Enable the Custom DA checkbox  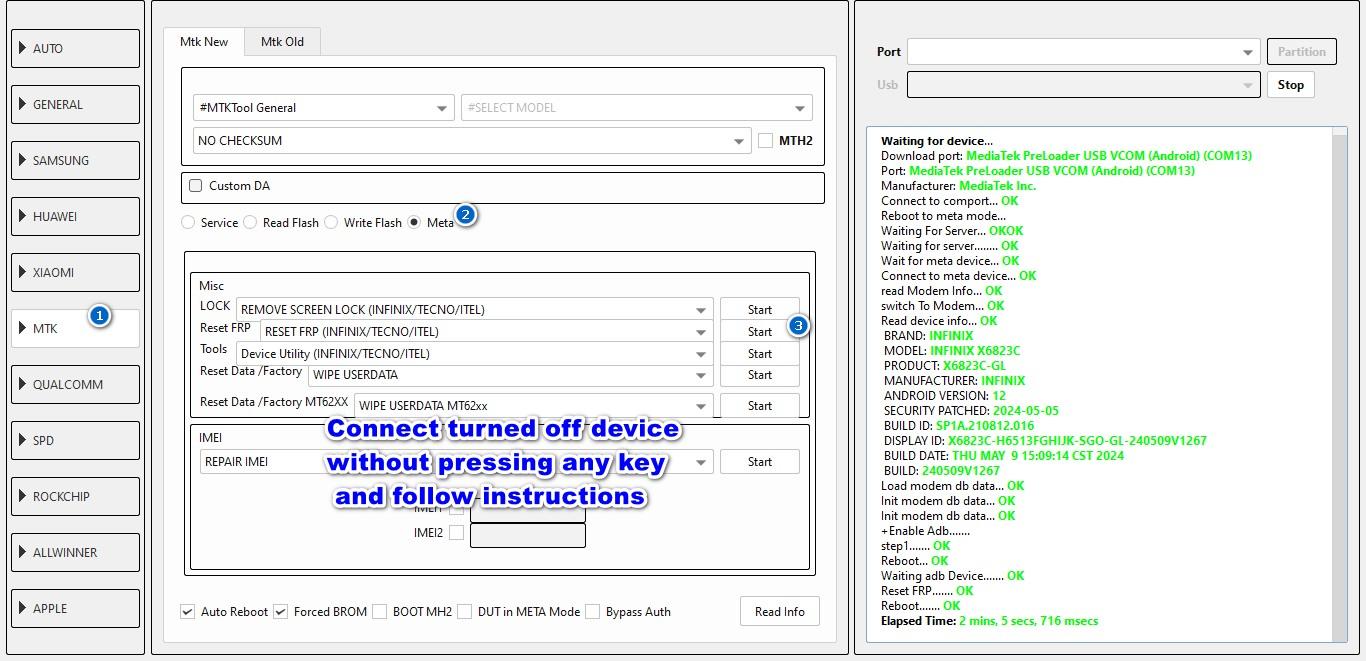[196, 186]
